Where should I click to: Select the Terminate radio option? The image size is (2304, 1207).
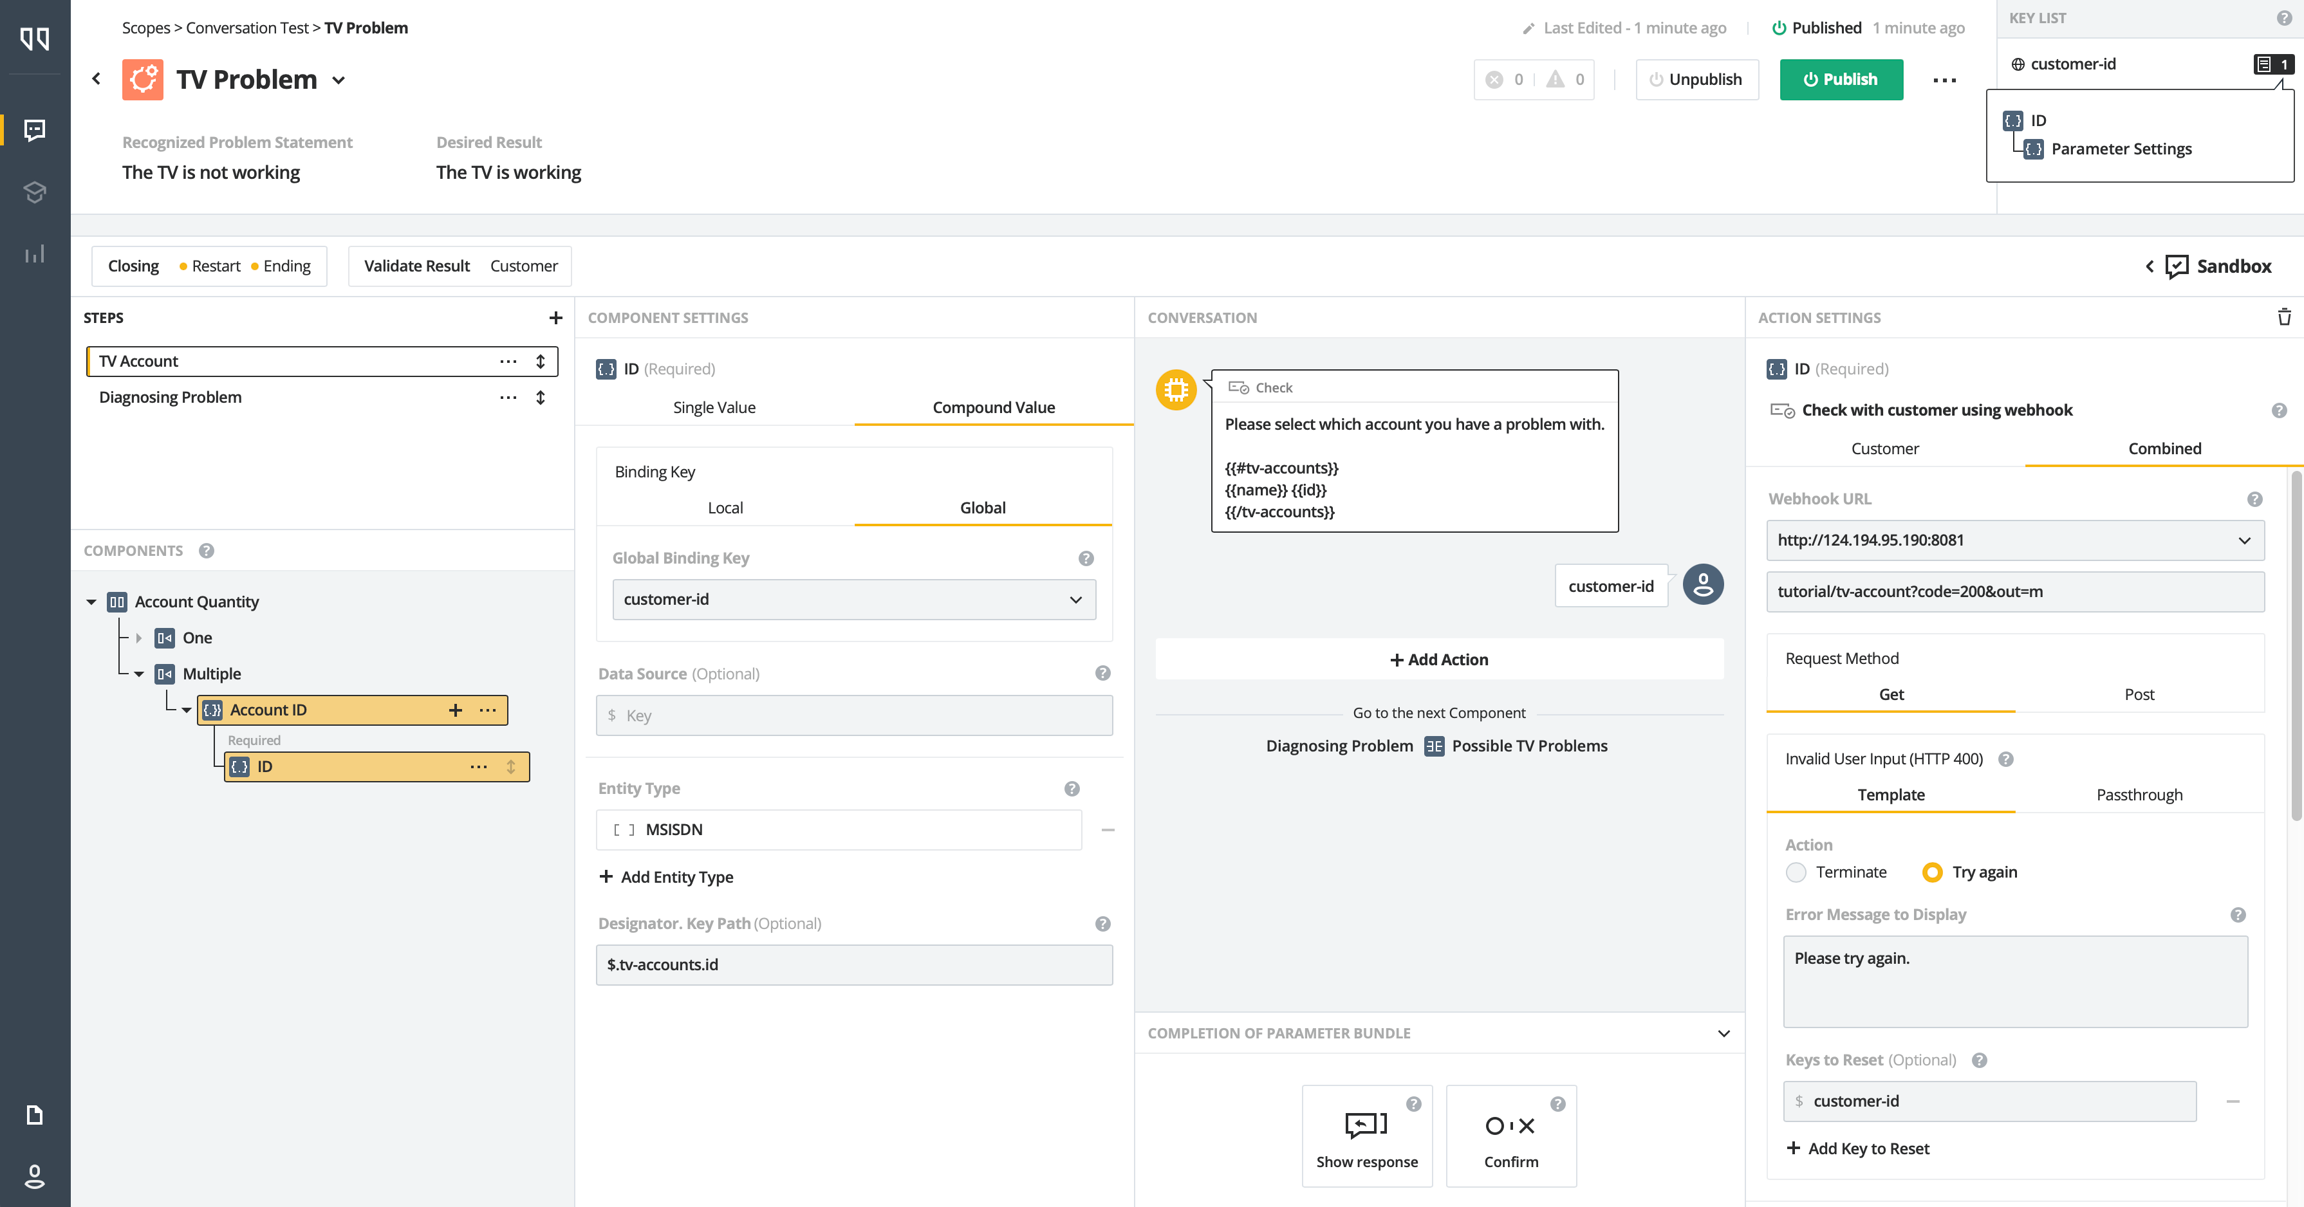(x=1796, y=872)
